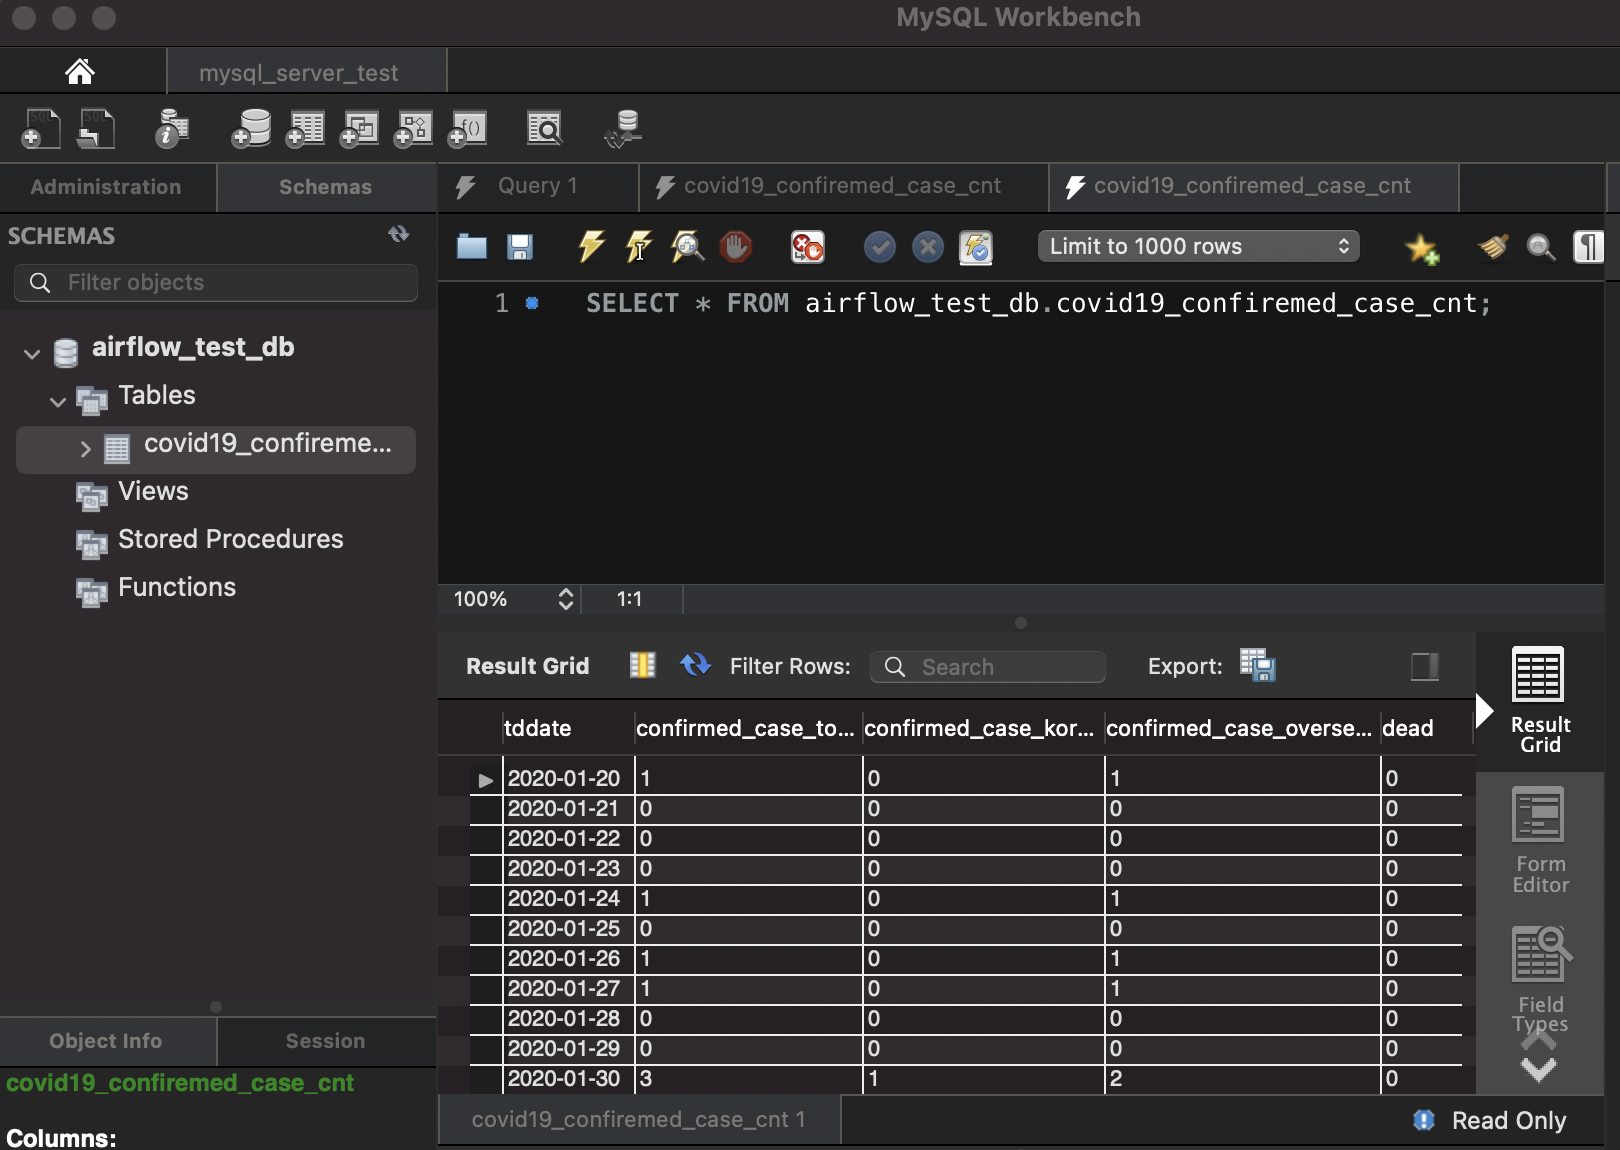Switch to Session tab
This screenshot has width=1620, height=1150.
click(325, 1041)
